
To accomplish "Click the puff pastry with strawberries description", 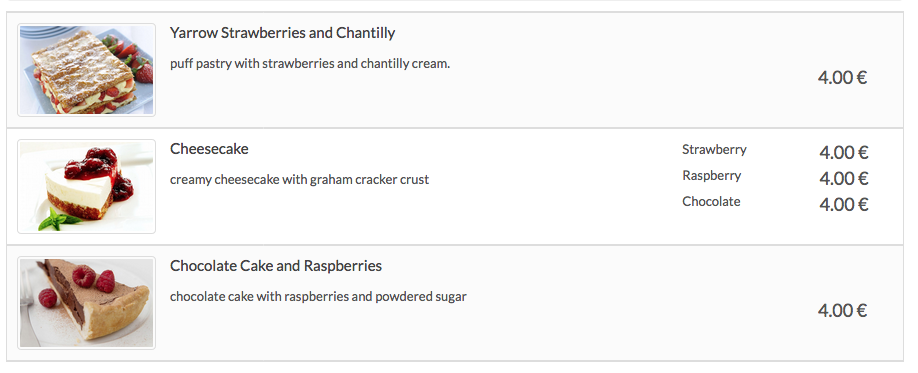I will tap(310, 63).
